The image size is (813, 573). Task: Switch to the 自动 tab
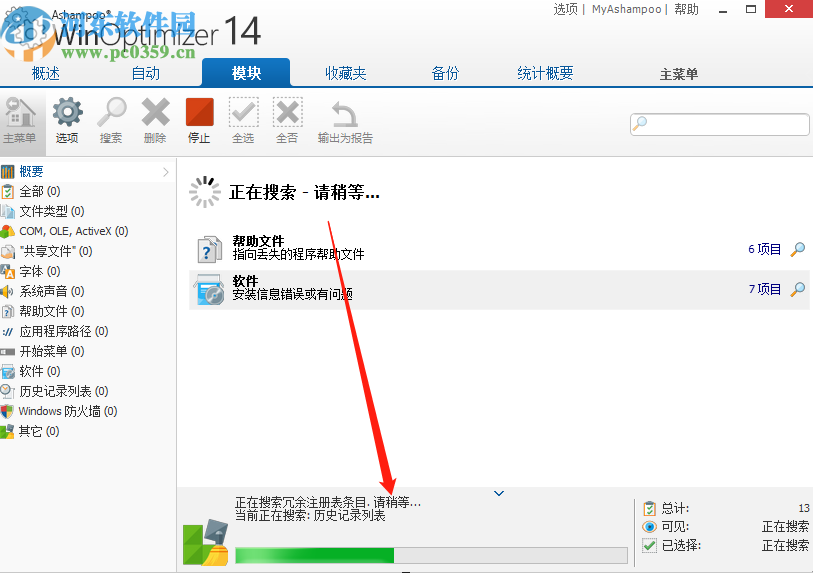tap(146, 73)
